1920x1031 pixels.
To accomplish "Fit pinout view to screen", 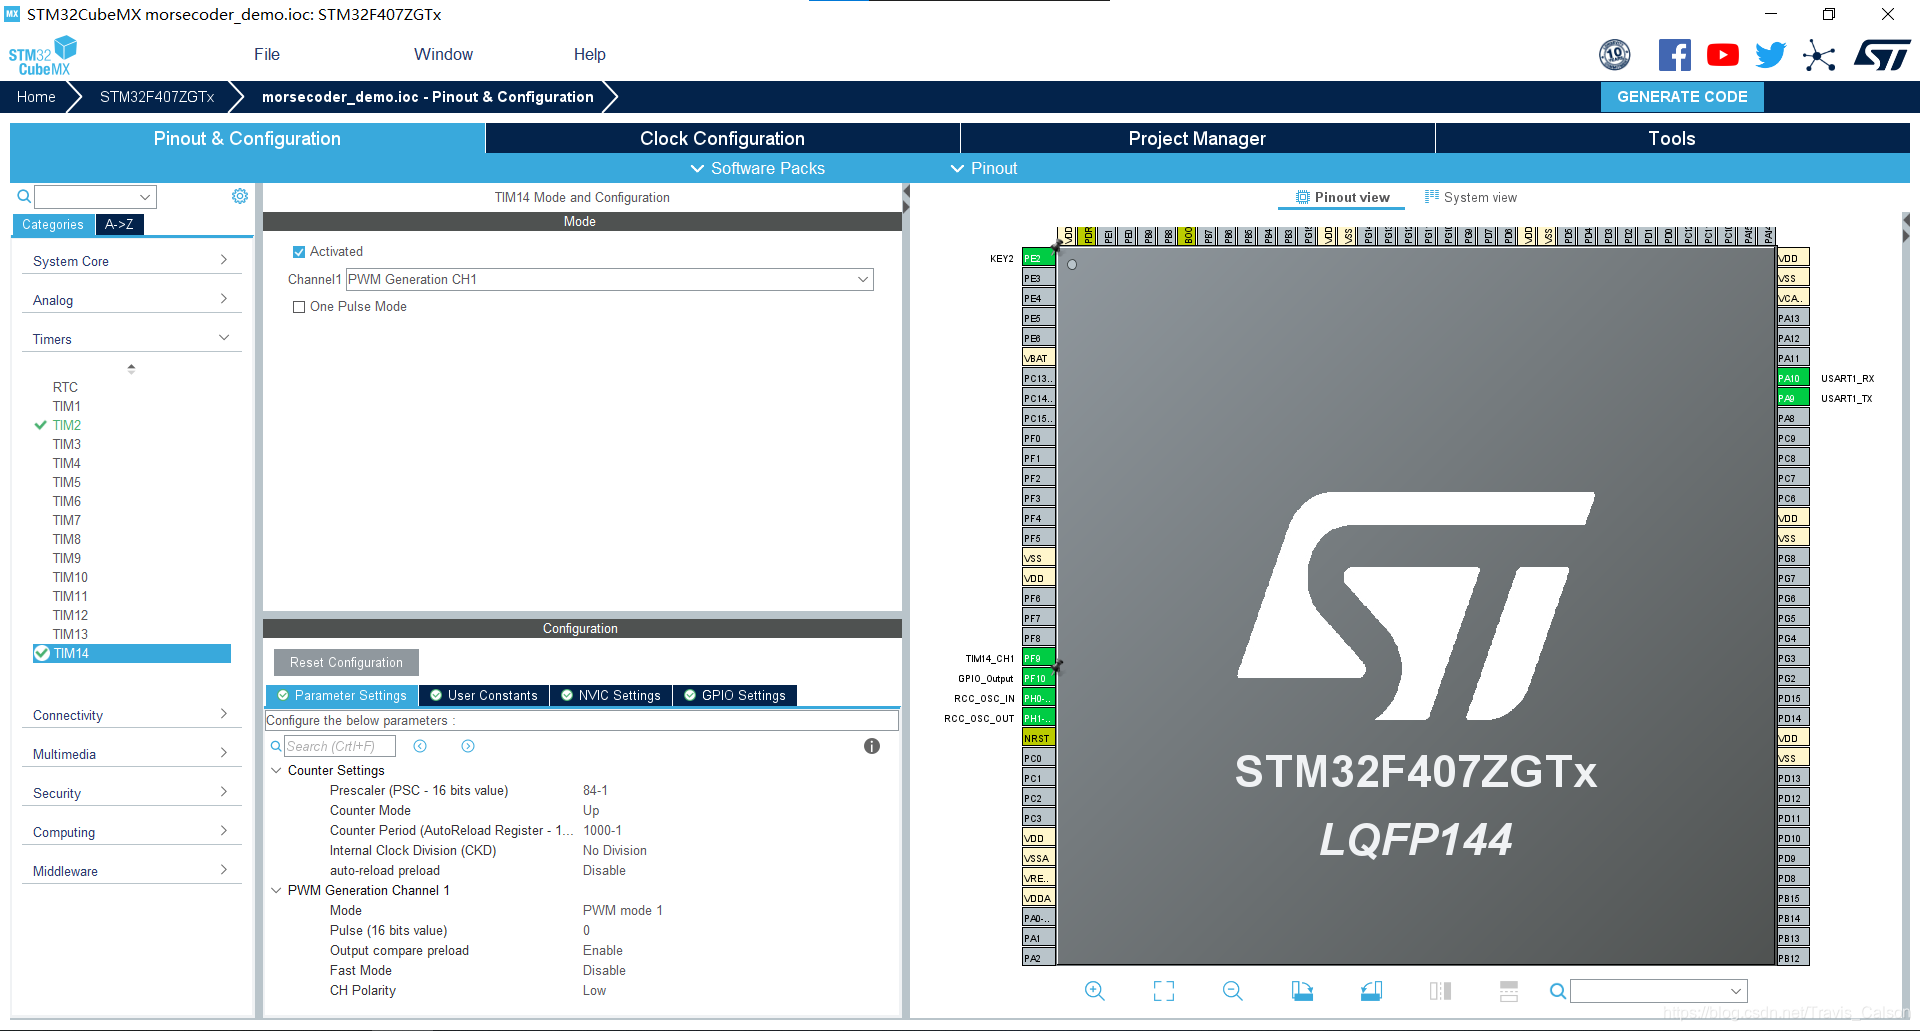I will tap(1164, 990).
